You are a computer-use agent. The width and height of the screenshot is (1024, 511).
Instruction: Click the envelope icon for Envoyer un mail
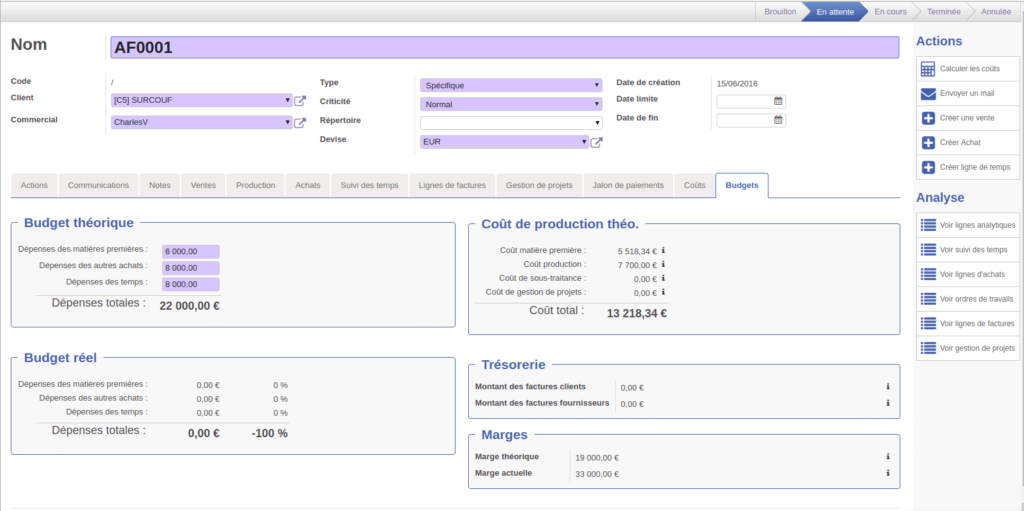coord(928,94)
